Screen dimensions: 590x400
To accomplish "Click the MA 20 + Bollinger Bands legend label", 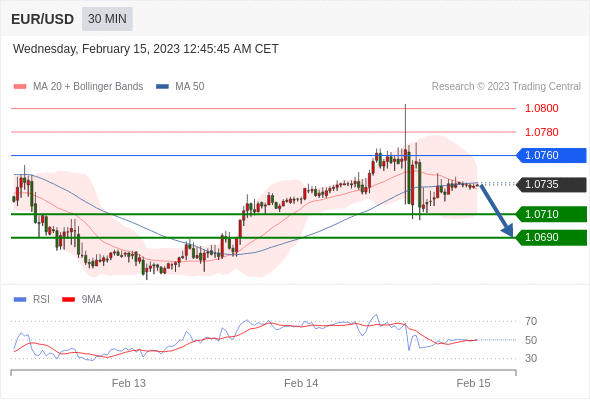I will [x=88, y=87].
